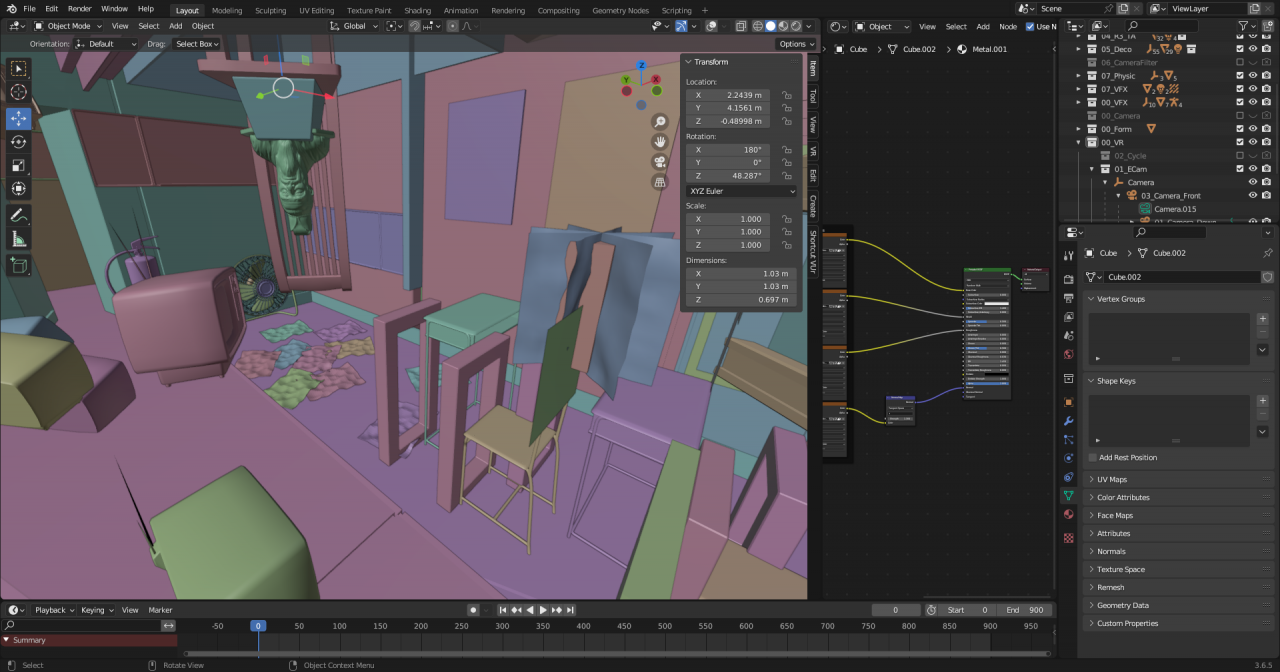Click the Location X value field
Image resolution: width=1280 pixels, height=672 pixels.
coord(727,95)
